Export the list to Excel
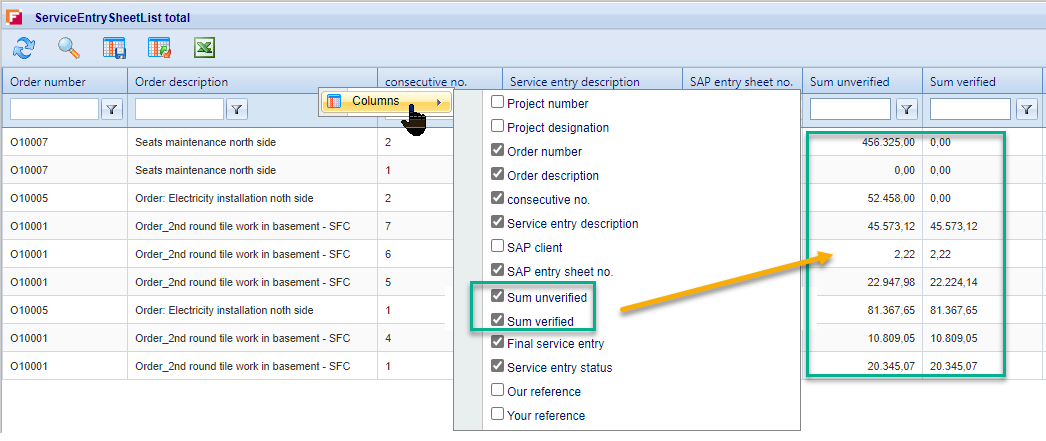This screenshot has width=1046, height=441. (204, 47)
